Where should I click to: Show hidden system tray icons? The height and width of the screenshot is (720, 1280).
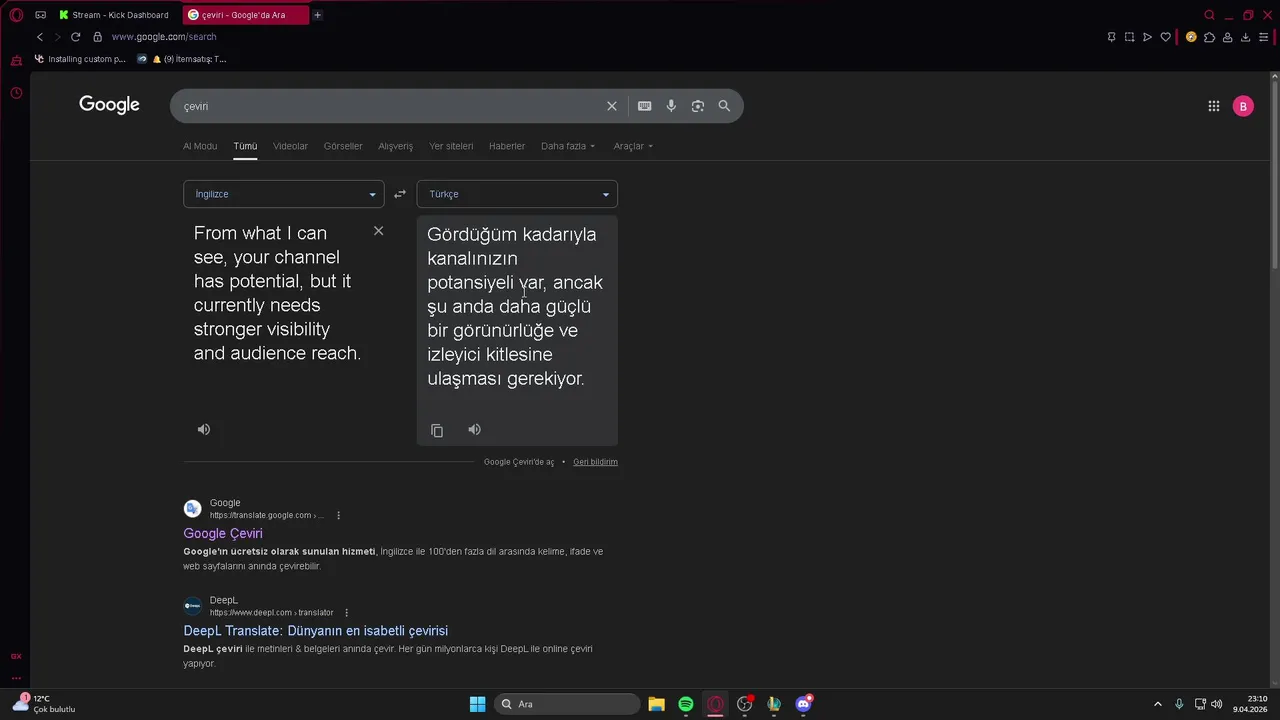click(1158, 704)
